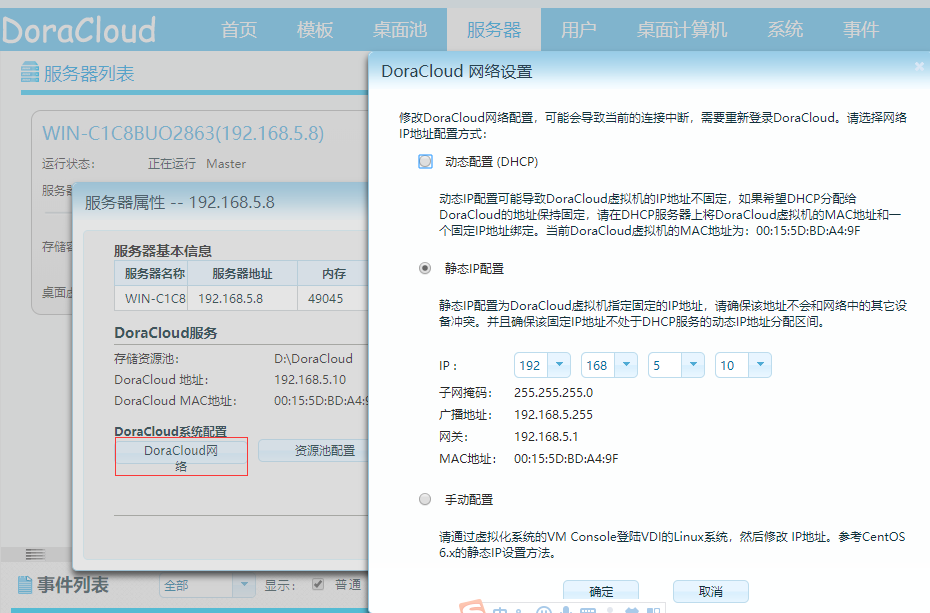Click the D:\DoraCloud storage pool value

313,359
